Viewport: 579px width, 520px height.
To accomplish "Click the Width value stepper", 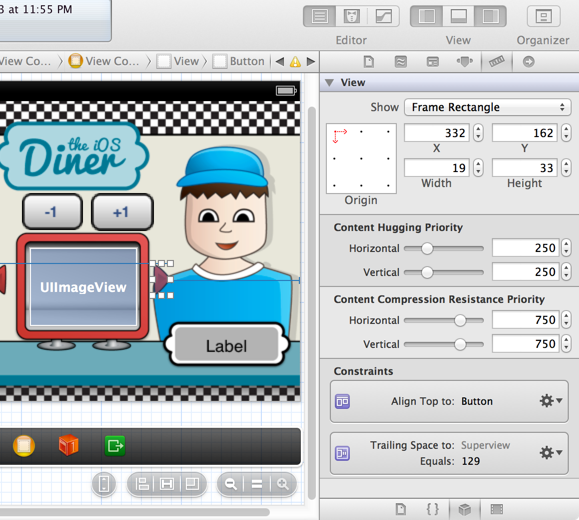I will 478,168.
